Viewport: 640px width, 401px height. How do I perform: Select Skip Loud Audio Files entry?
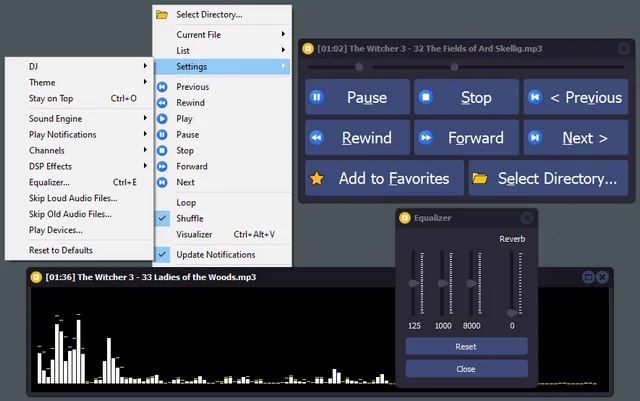(x=71, y=198)
